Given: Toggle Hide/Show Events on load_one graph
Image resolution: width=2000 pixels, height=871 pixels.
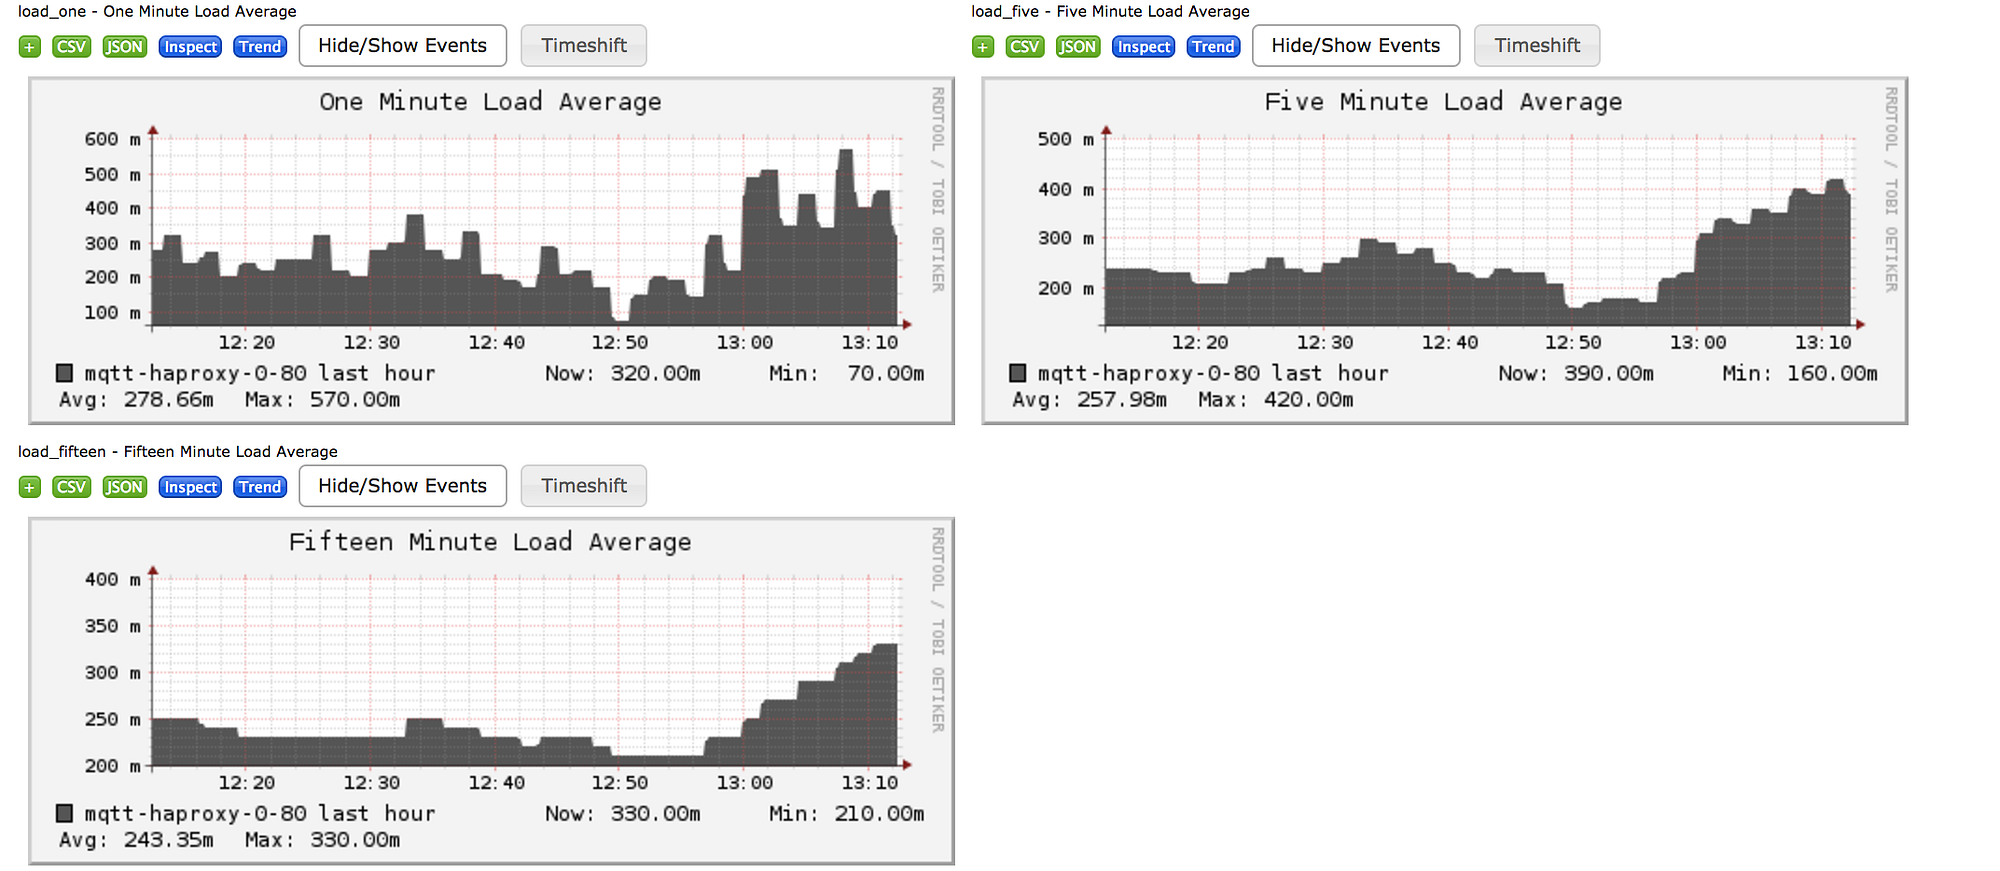Looking at the screenshot, I should point(403,46).
